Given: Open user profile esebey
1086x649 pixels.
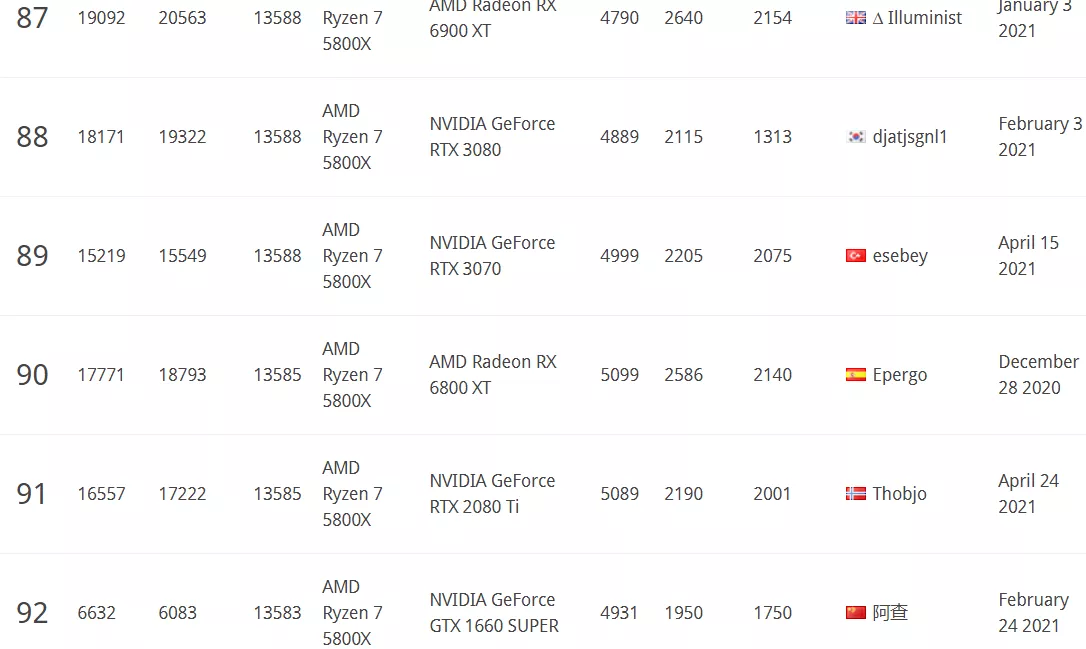Looking at the screenshot, I should (900, 256).
